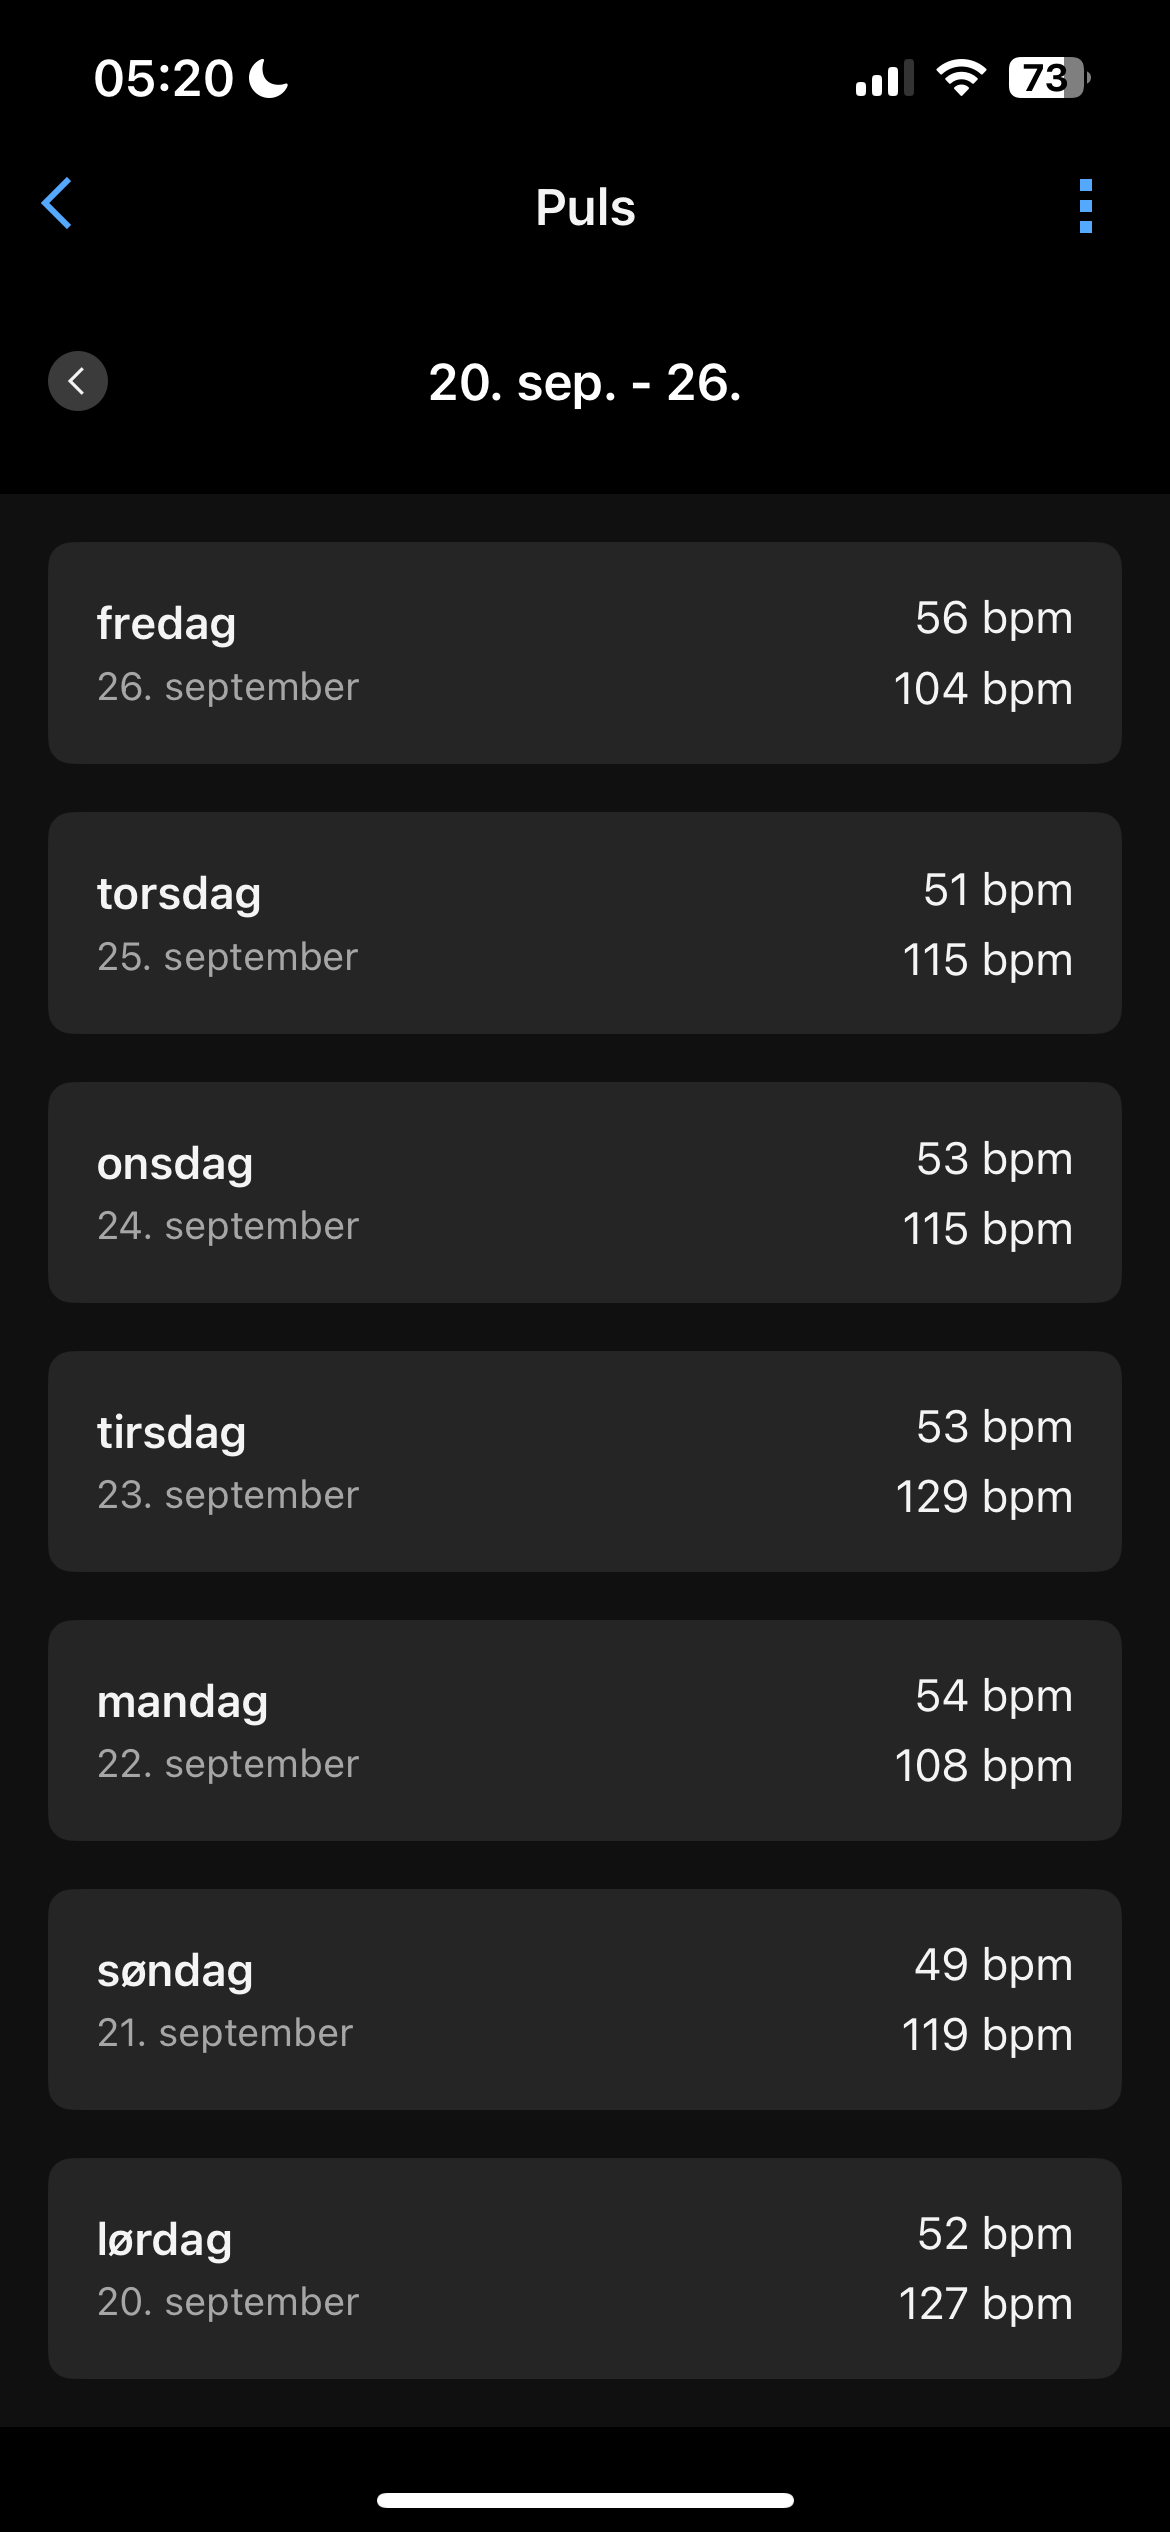1170x2532 pixels.
Task: Tap the 05:20 clock in status bar
Action: click(164, 78)
